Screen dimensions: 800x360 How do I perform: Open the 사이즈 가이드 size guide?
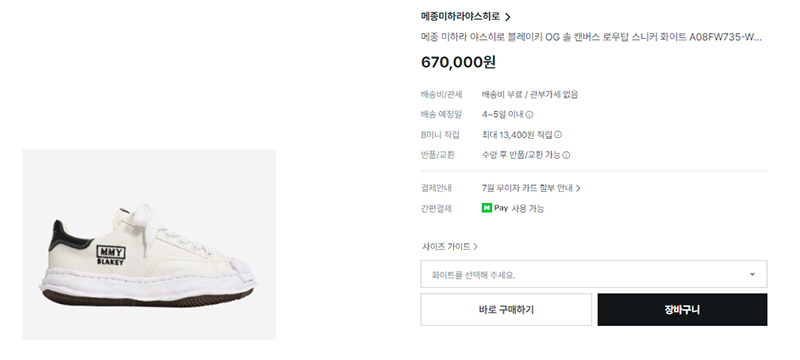click(446, 247)
